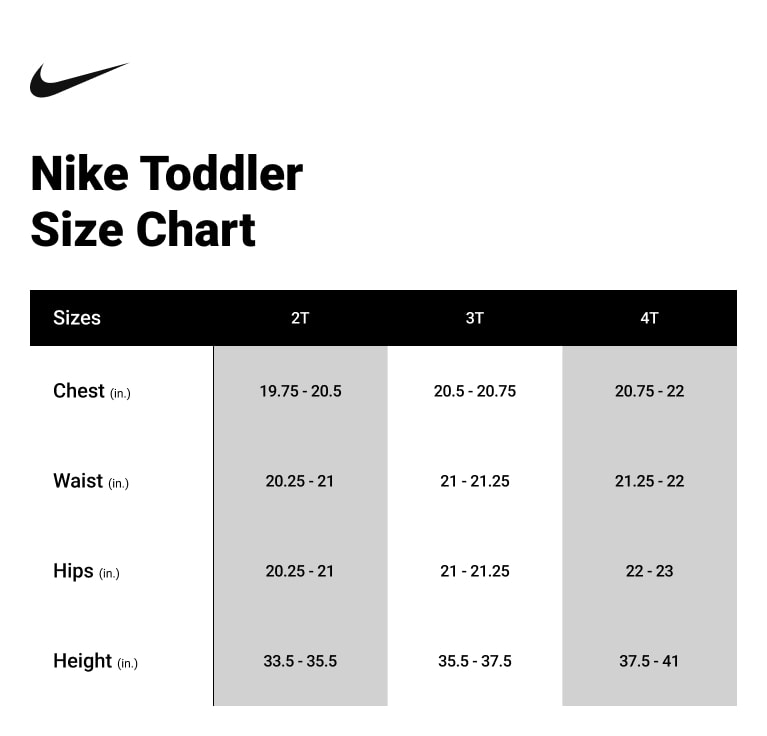Click 2T chest value 19.75 - 20.5

coord(300,391)
